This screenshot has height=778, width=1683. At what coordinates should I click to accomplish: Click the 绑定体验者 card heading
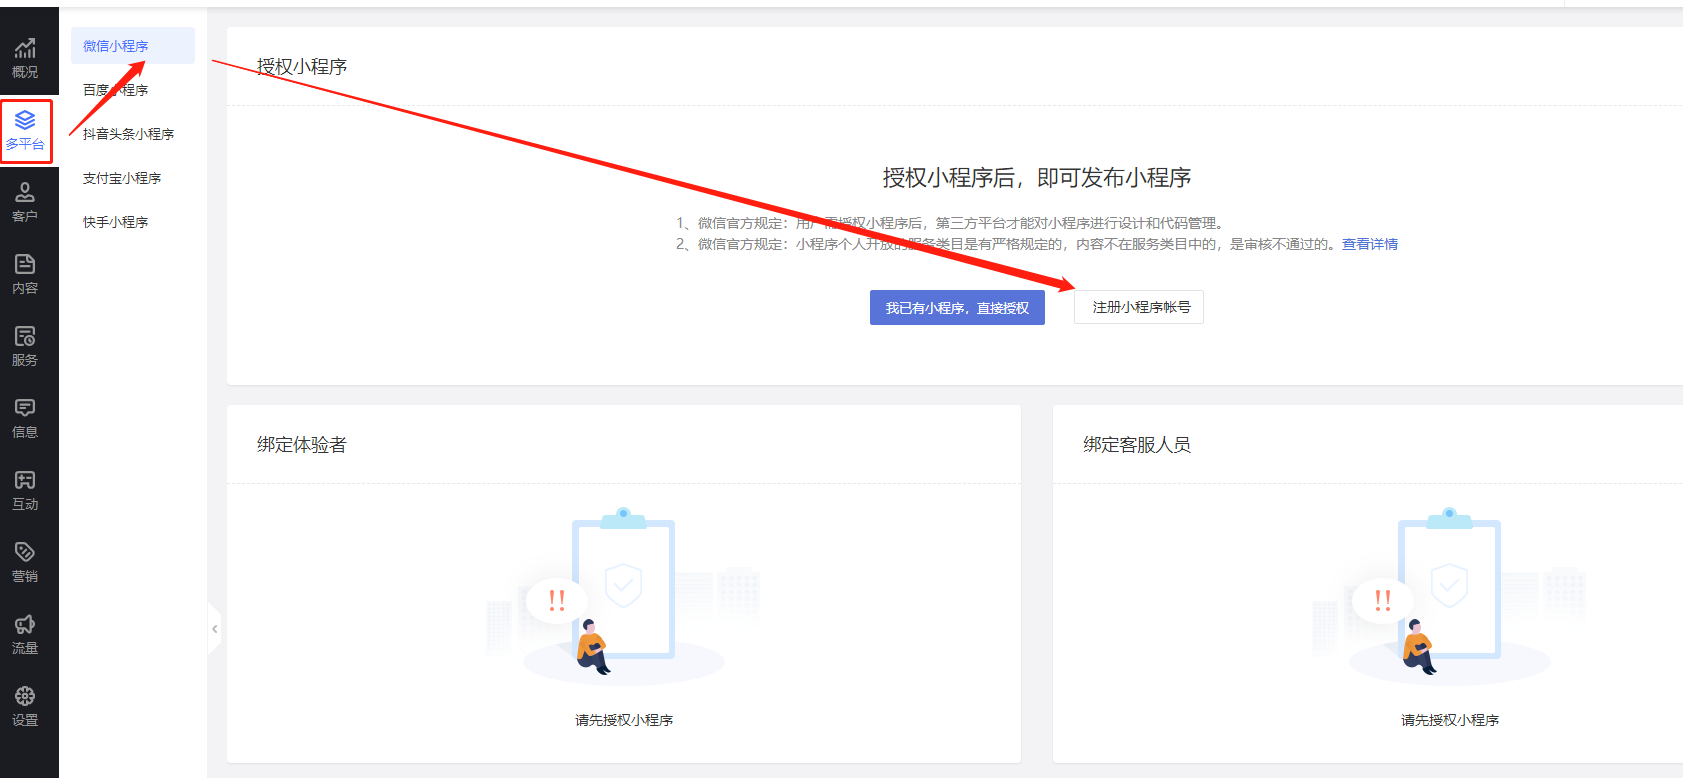tap(302, 445)
